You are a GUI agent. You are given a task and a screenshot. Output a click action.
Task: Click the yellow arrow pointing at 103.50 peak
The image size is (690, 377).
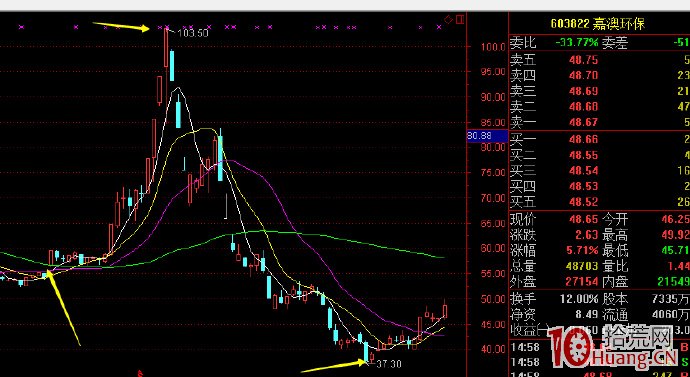(x=121, y=26)
